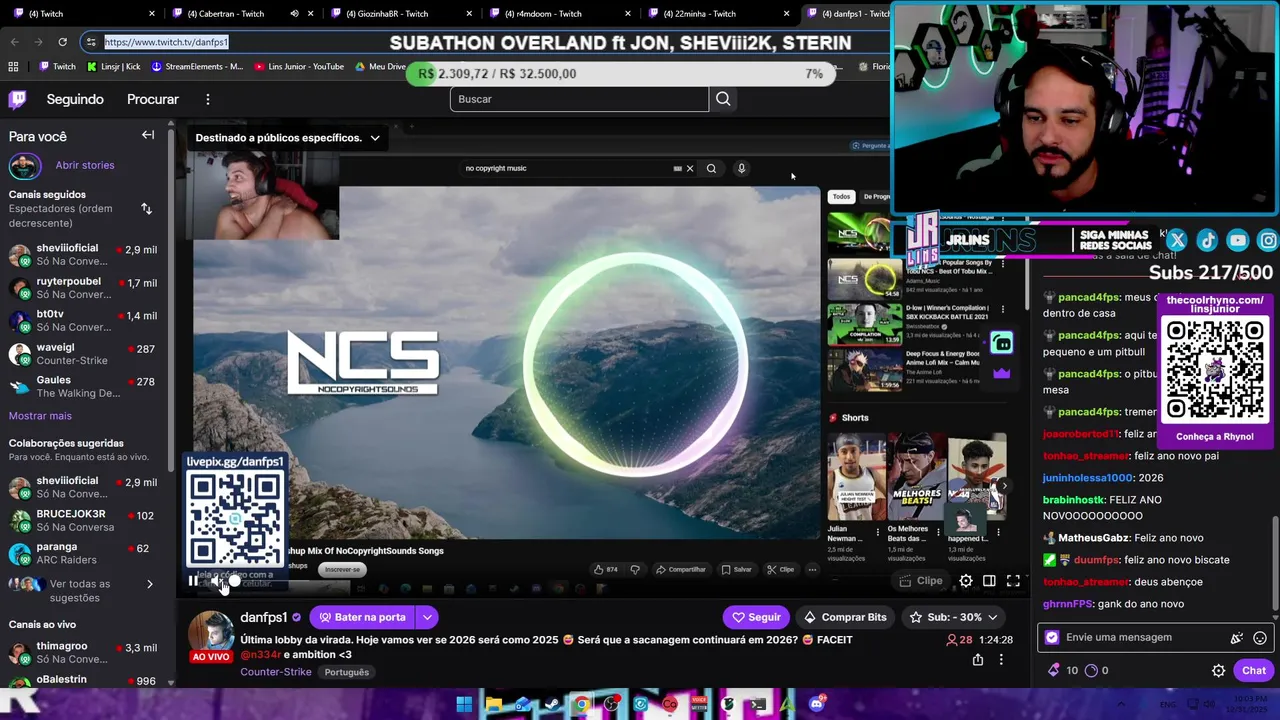Send message with the Chat button
This screenshot has height=720, width=1280.
pos(1254,671)
